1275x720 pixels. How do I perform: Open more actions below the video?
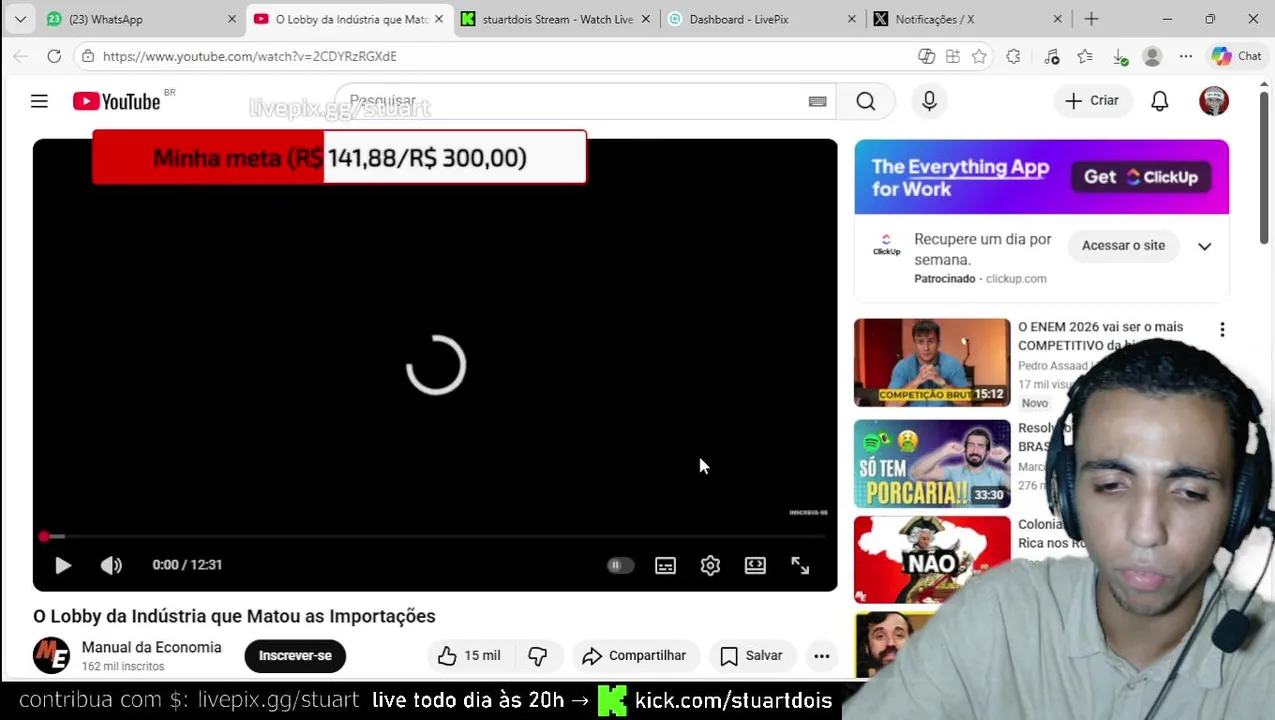pos(821,655)
